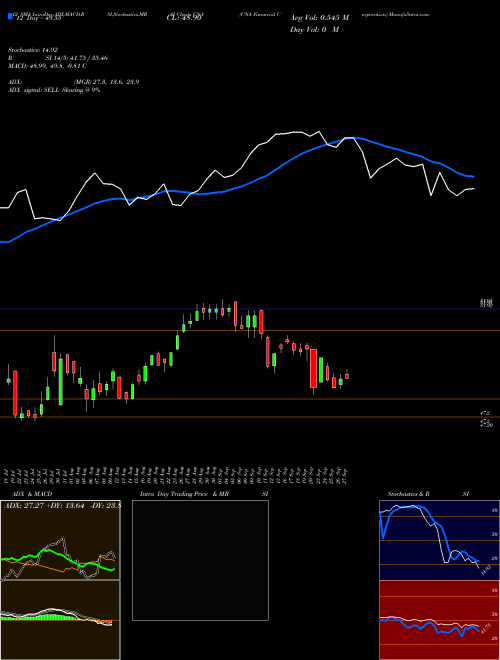Click the MACD: 48.99, 49.8 values line
Viewport: 500px width, 660px height.
pos(47,66)
